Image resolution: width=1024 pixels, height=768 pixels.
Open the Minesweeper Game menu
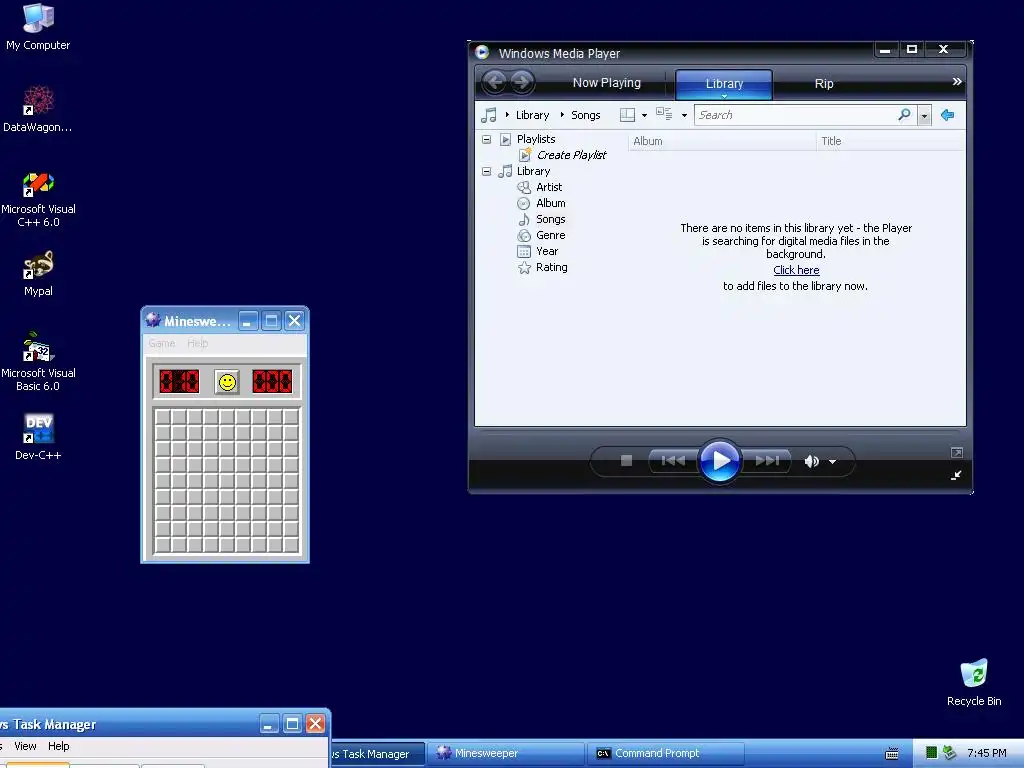tap(161, 344)
